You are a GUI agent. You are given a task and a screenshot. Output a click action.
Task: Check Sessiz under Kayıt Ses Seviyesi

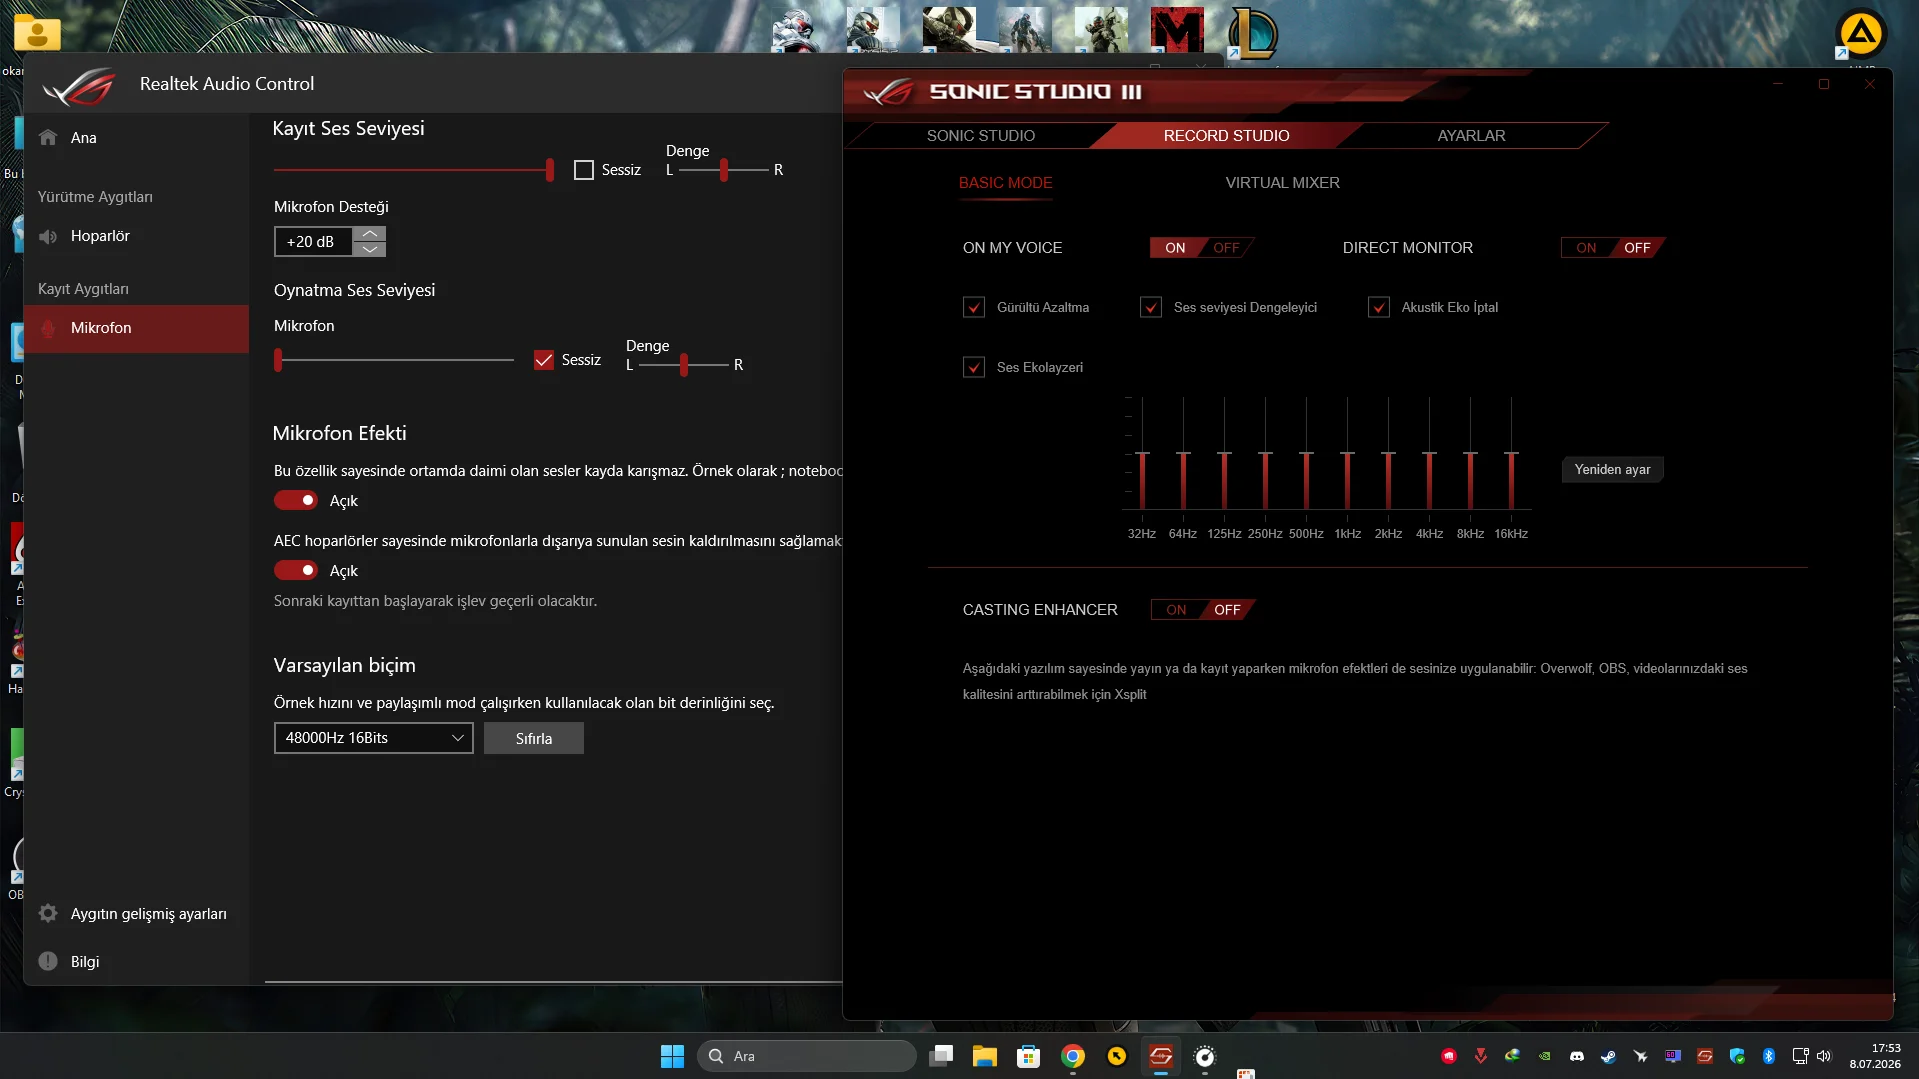click(584, 171)
